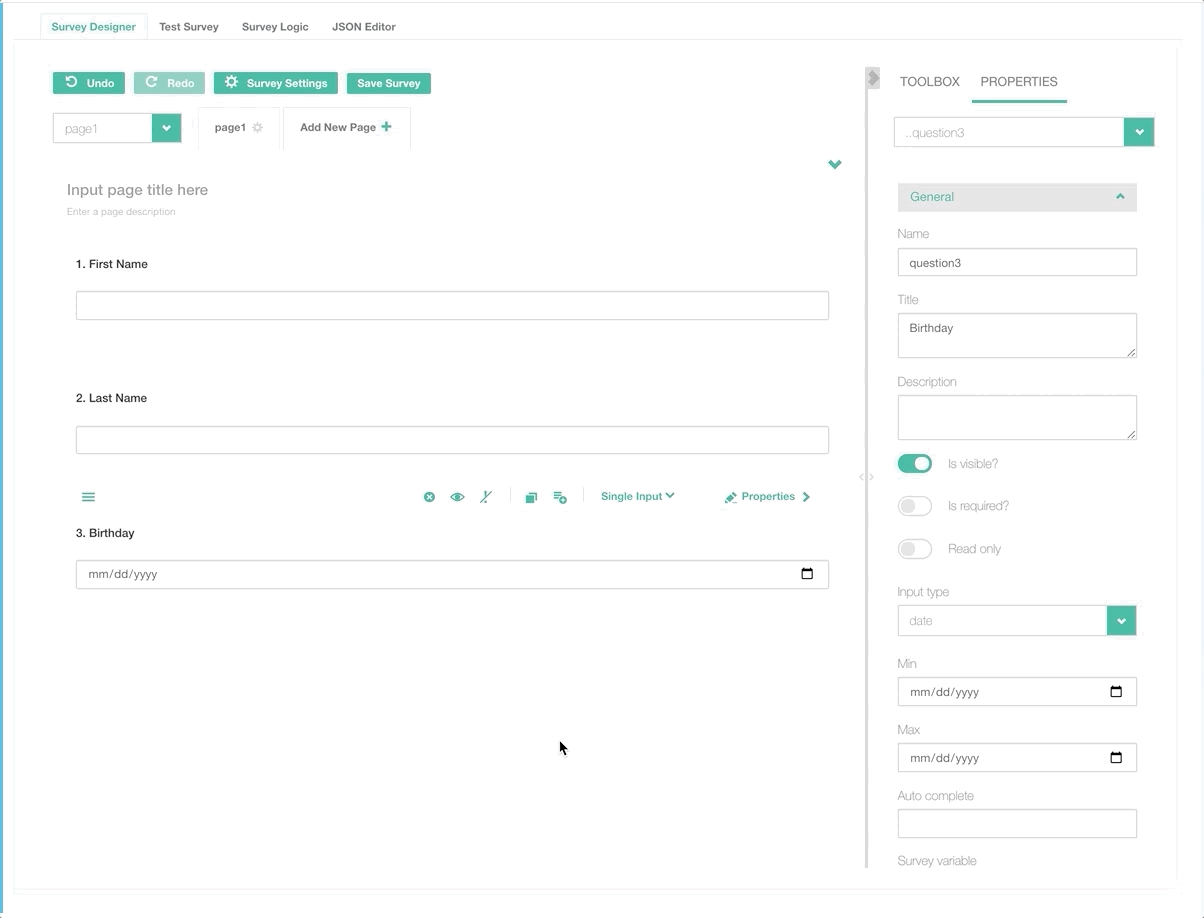Delete the Birthday question with the X icon
The height and width of the screenshot is (918, 1204).
(429, 497)
